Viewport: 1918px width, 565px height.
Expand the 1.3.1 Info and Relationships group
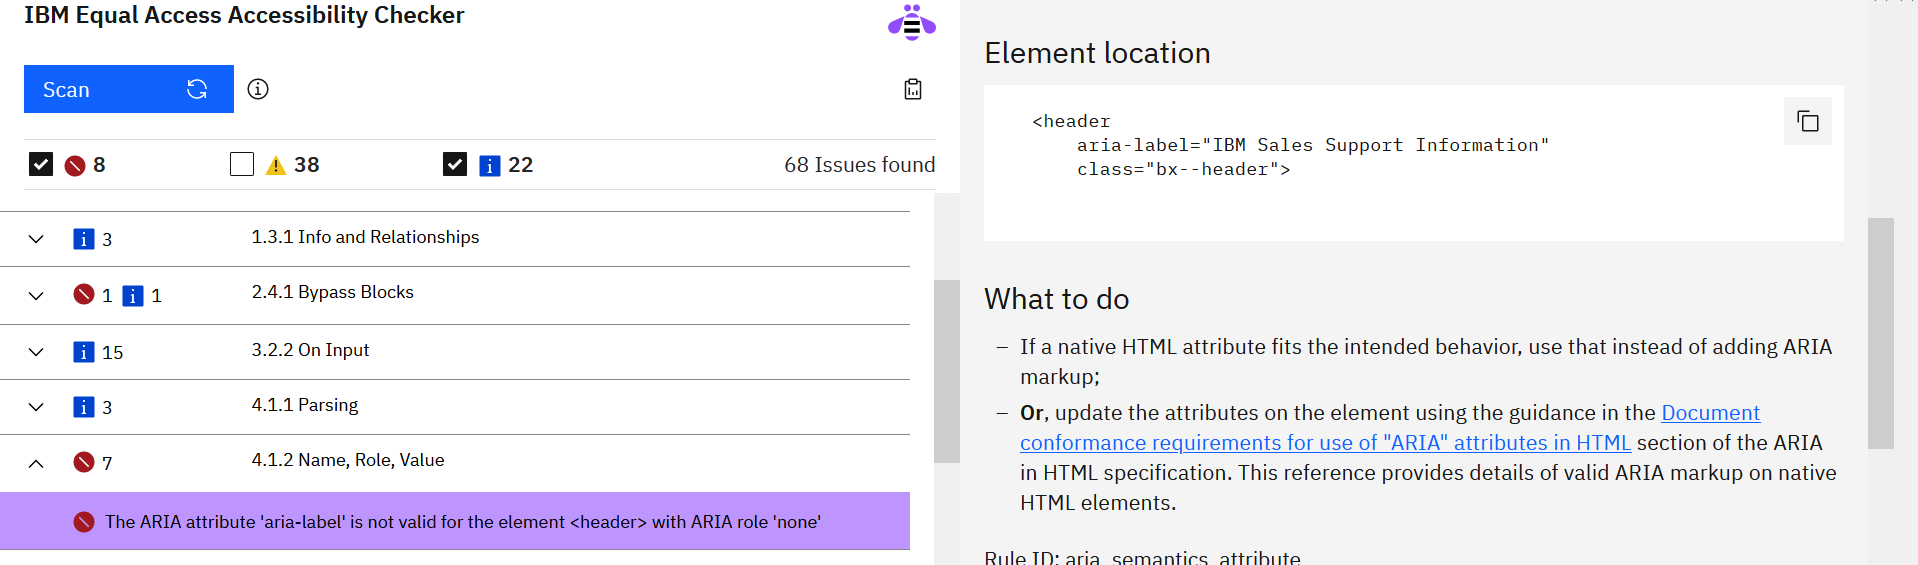point(36,239)
